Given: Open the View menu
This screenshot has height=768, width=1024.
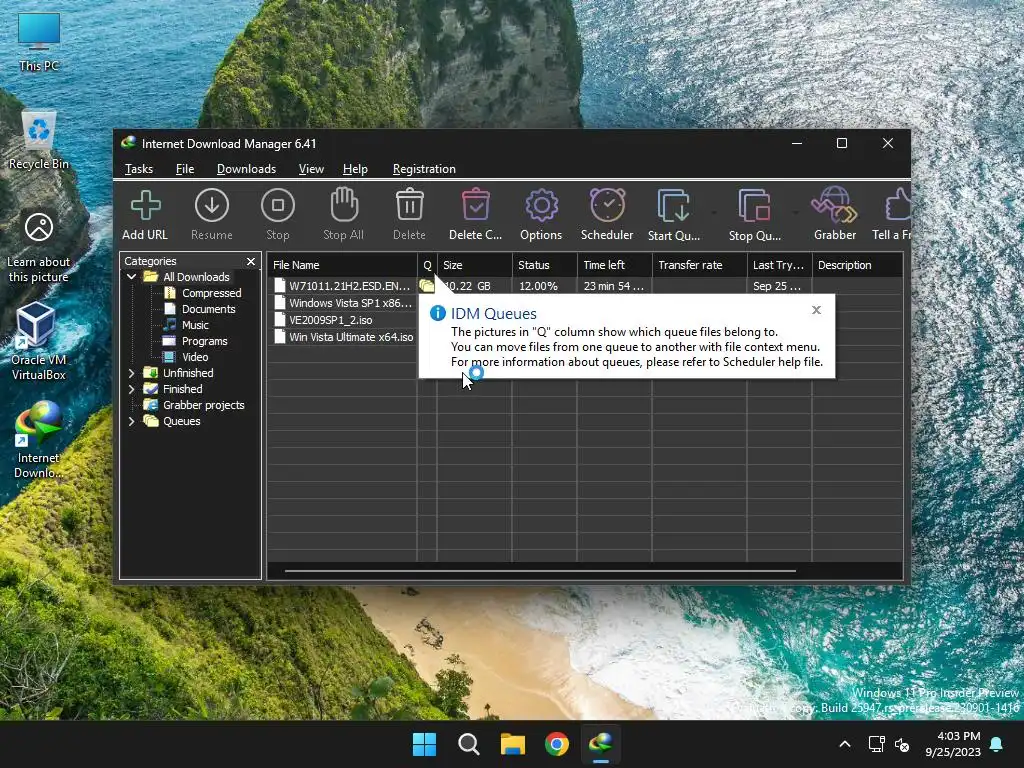Looking at the screenshot, I should click(311, 168).
